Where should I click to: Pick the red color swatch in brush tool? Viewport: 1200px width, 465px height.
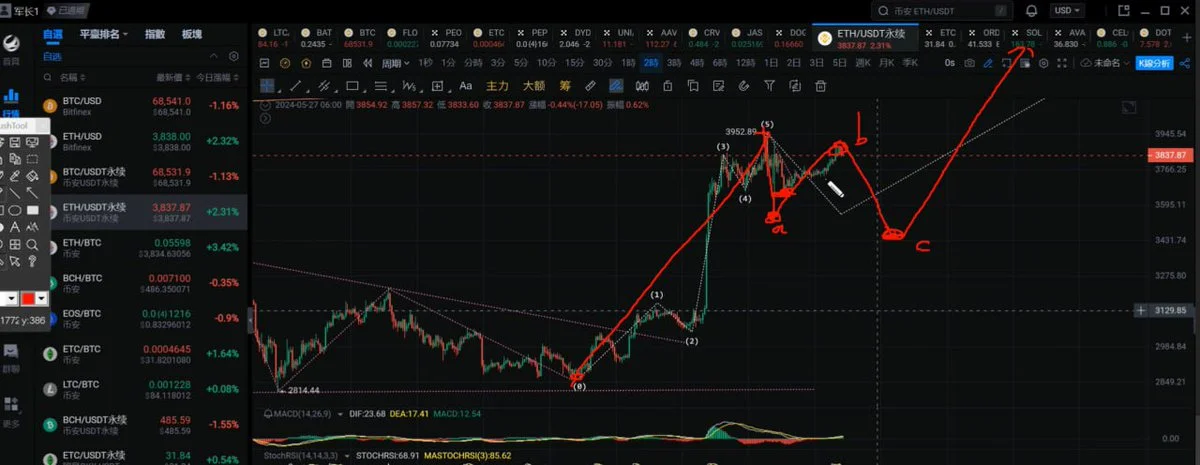28,298
